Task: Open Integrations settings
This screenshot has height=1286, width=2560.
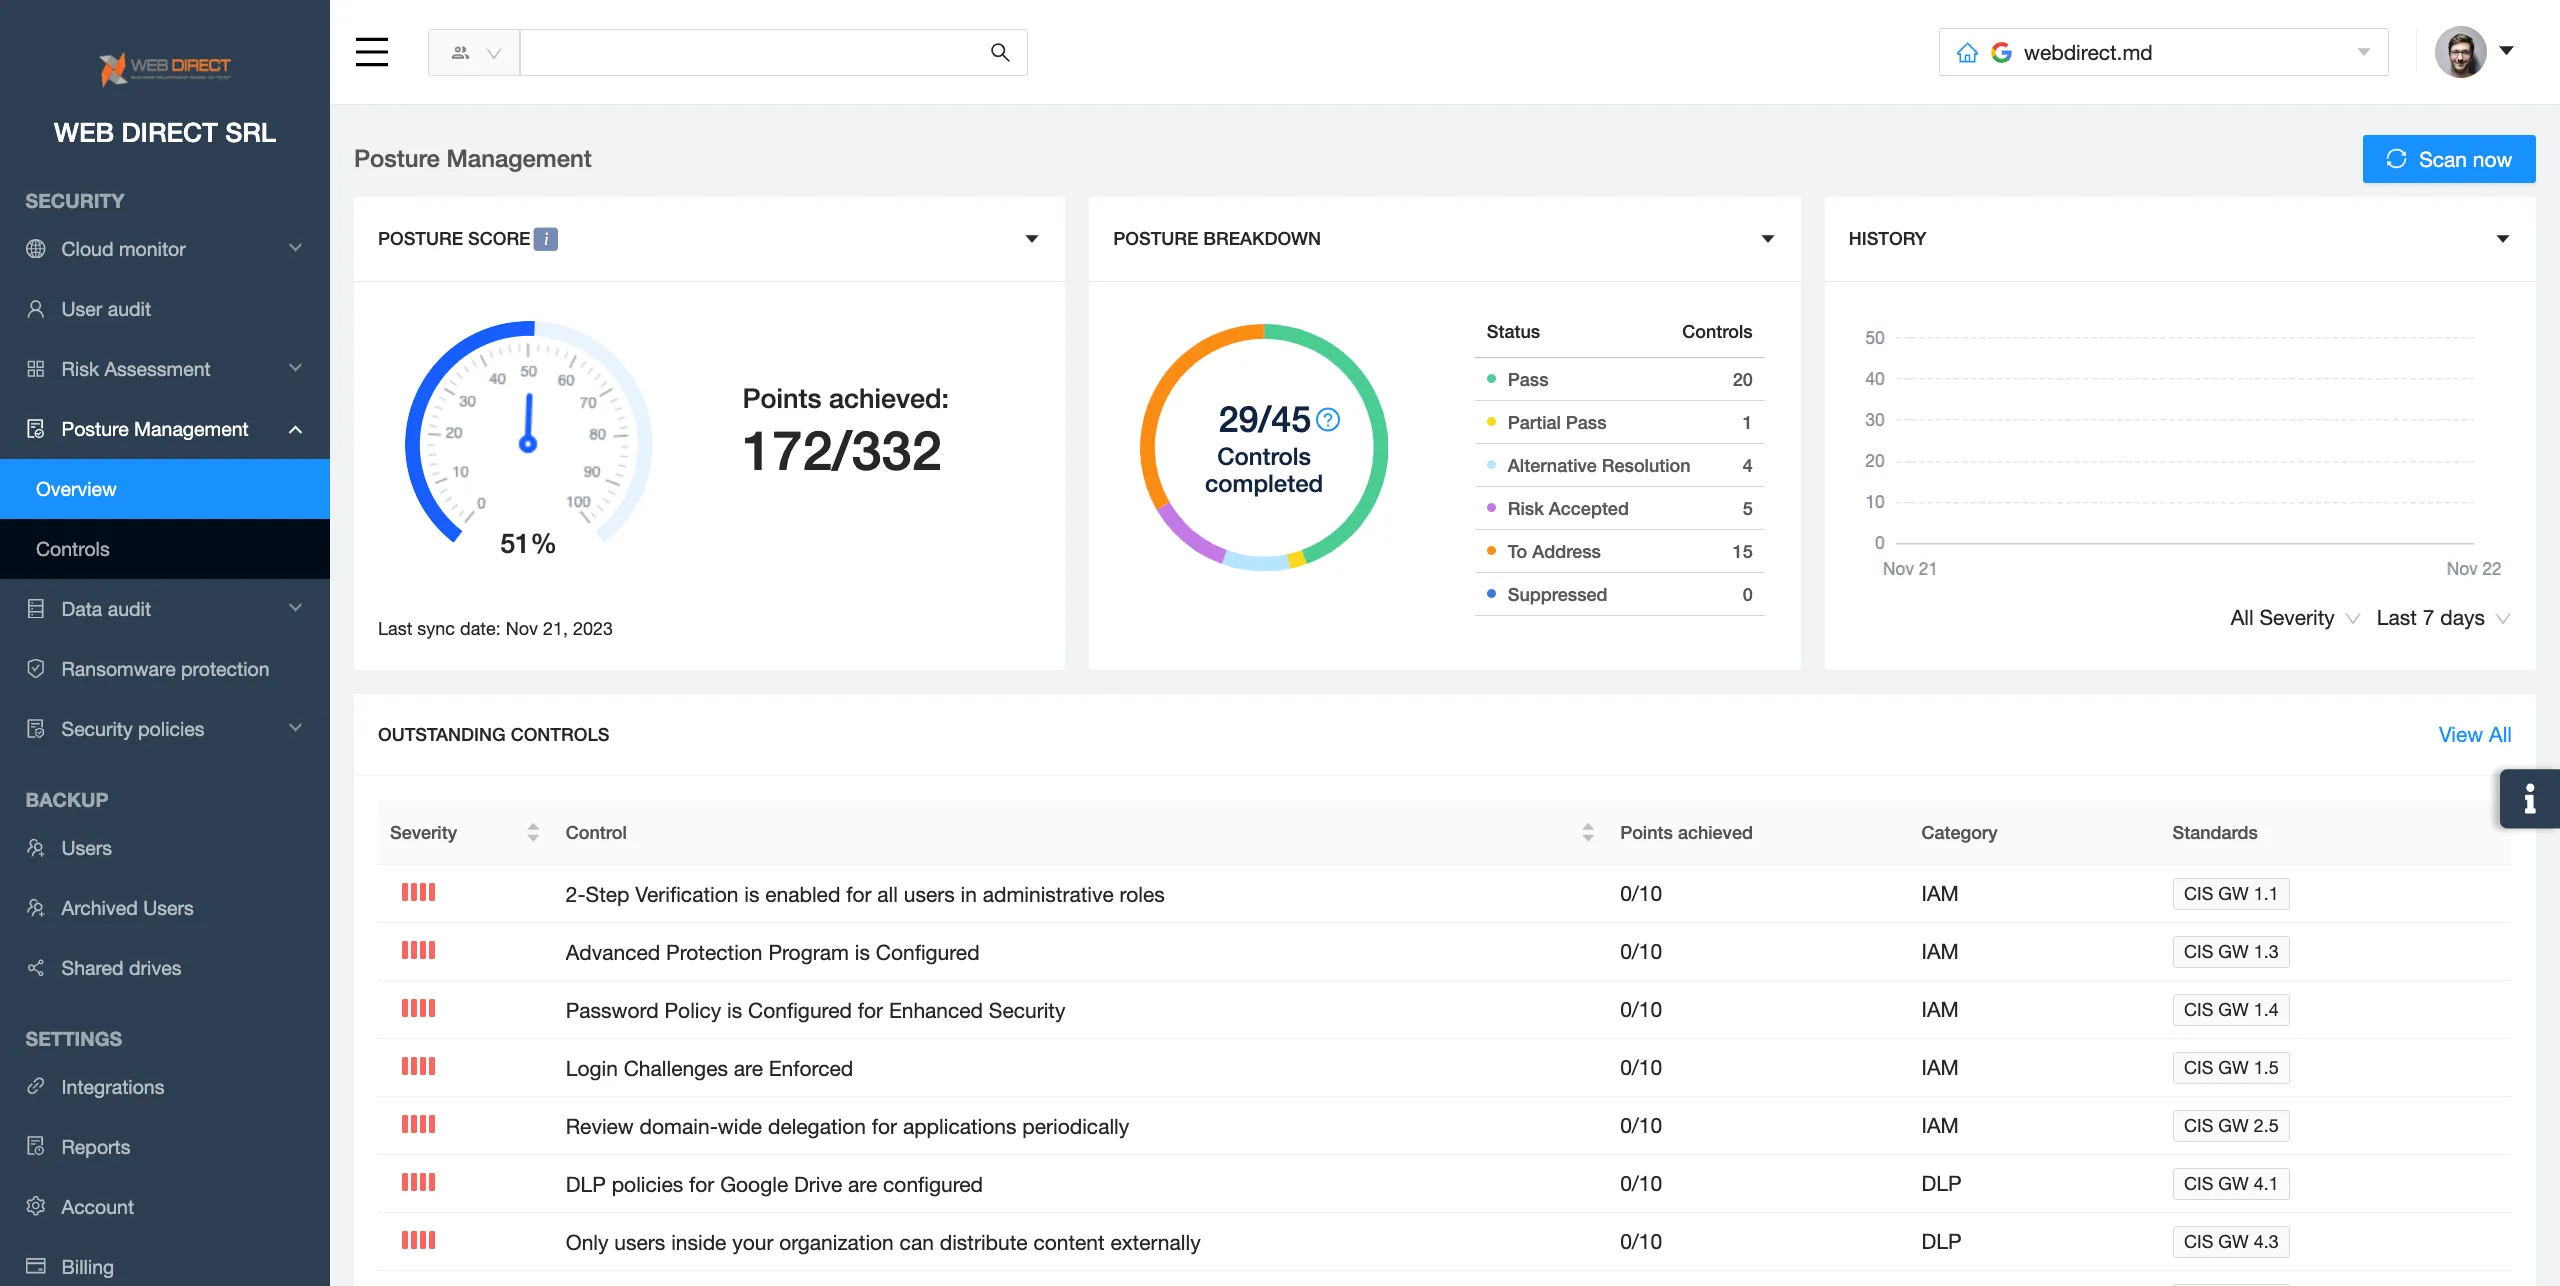Action: click(x=112, y=1086)
